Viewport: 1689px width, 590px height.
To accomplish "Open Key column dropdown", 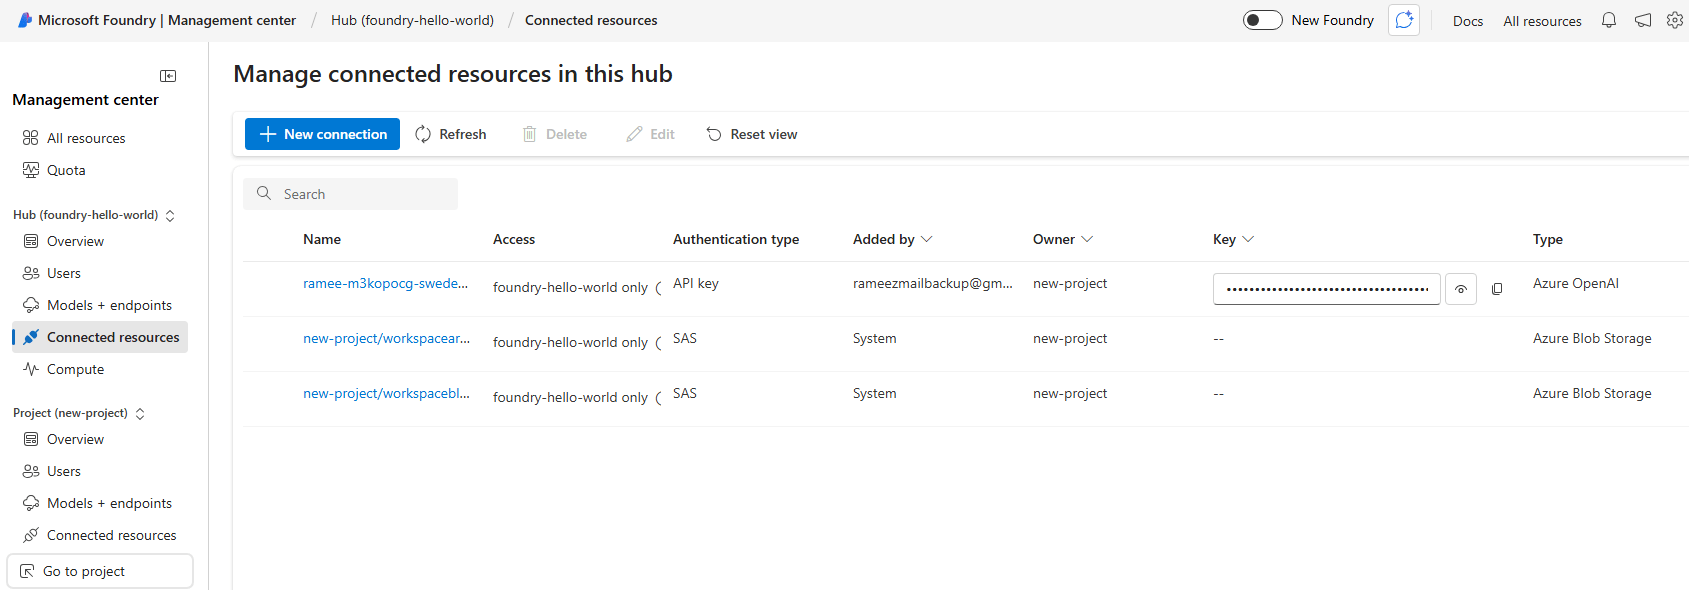I will pyautogui.click(x=1248, y=239).
